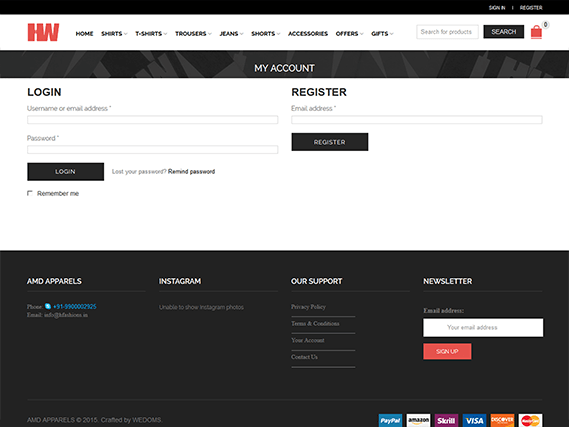The width and height of the screenshot is (570, 427).
Task: Expand the Trousers menu dropdown
Action: click(x=193, y=34)
